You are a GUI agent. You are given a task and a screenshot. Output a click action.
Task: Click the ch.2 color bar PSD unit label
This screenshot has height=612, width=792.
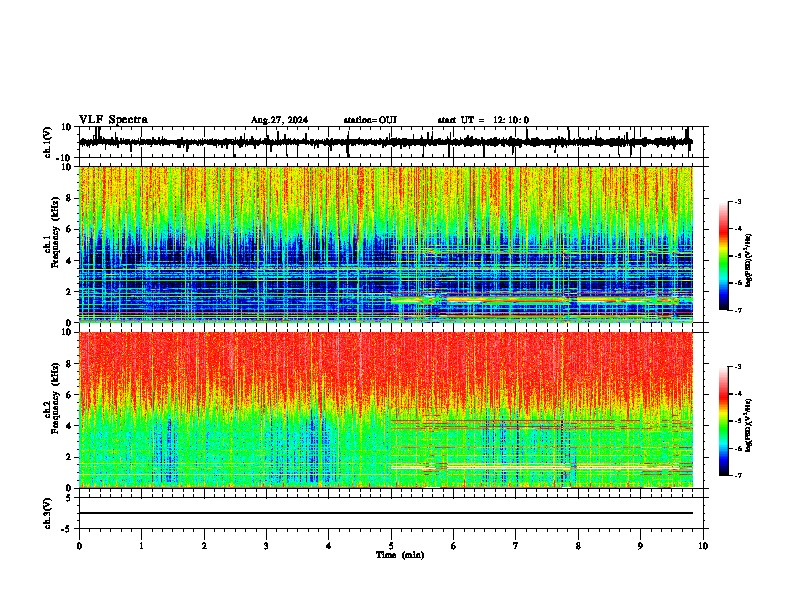[x=749, y=425]
